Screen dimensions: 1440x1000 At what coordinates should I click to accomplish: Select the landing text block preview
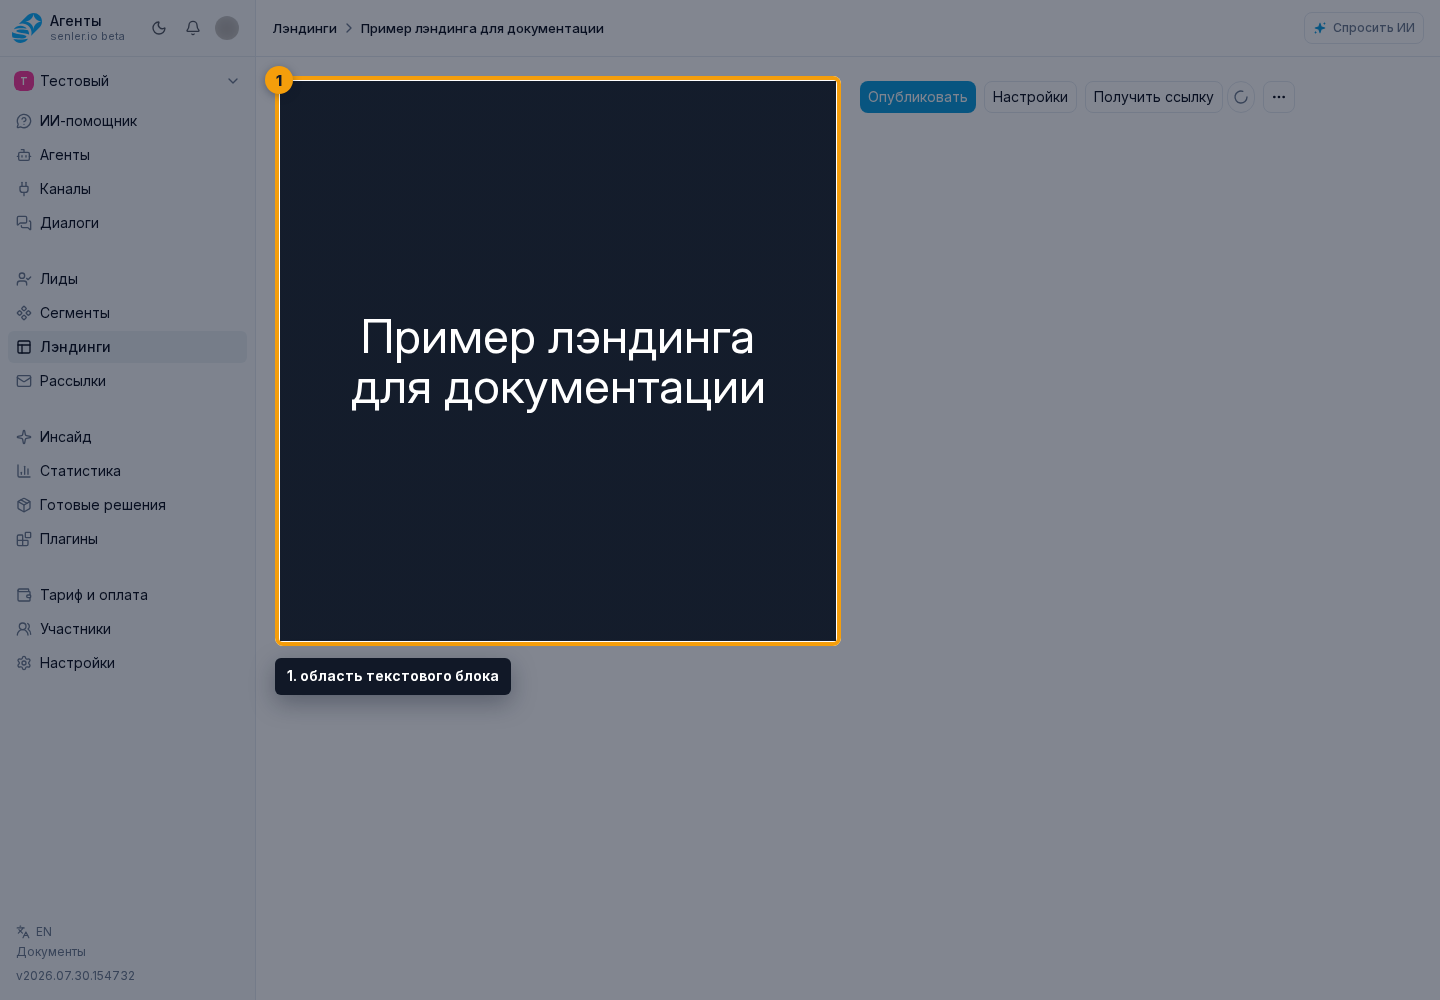[x=558, y=361]
